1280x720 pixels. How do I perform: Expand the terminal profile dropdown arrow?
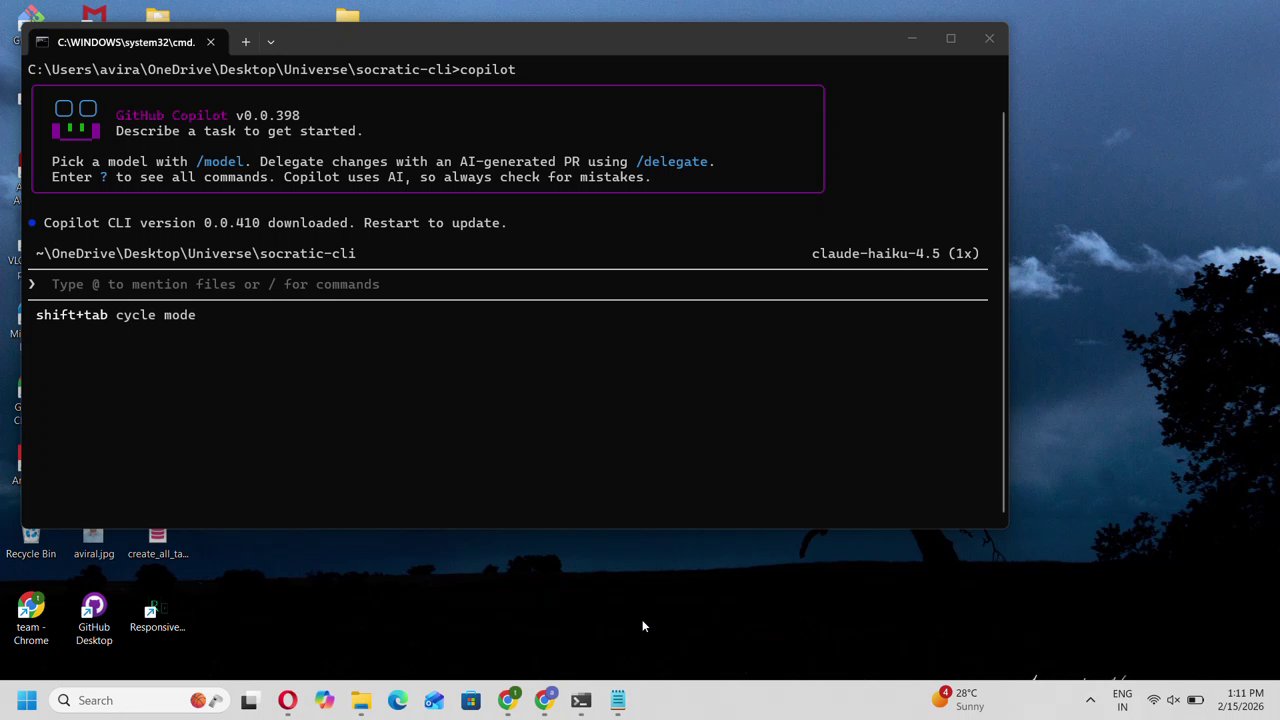click(270, 42)
